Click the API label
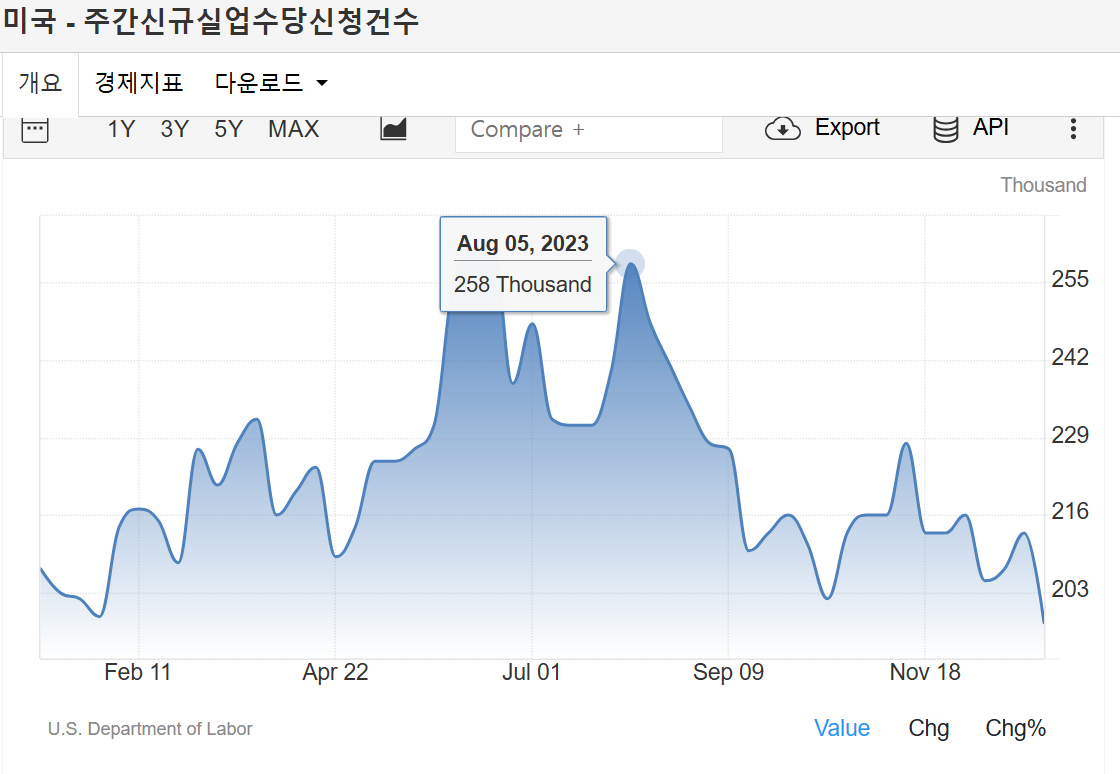The image size is (1120, 774). pos(991,127)
